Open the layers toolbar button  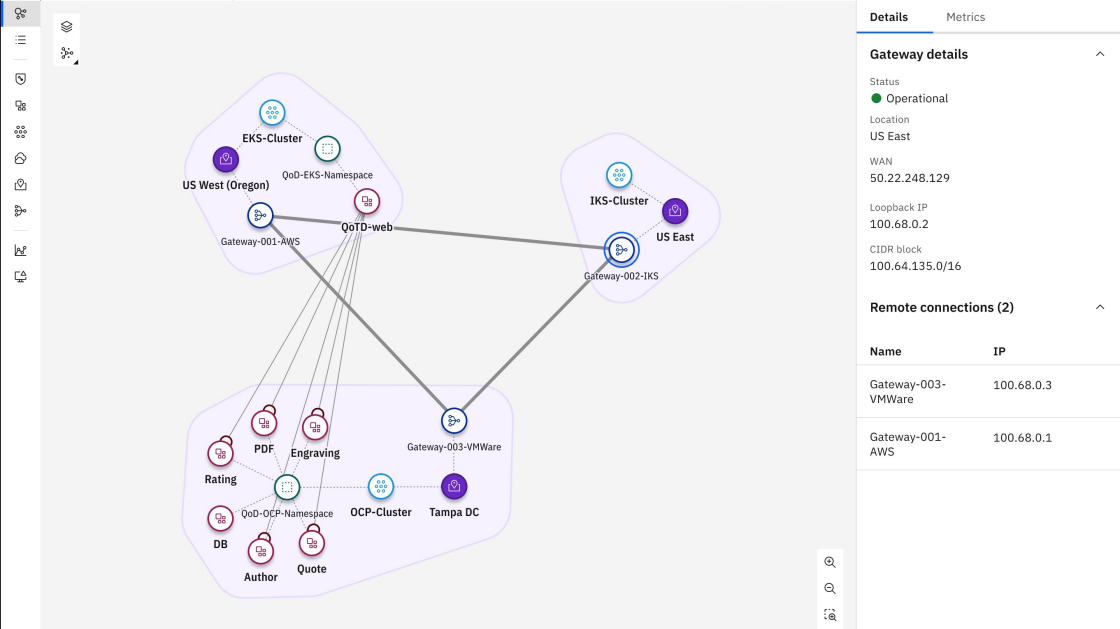66,27
